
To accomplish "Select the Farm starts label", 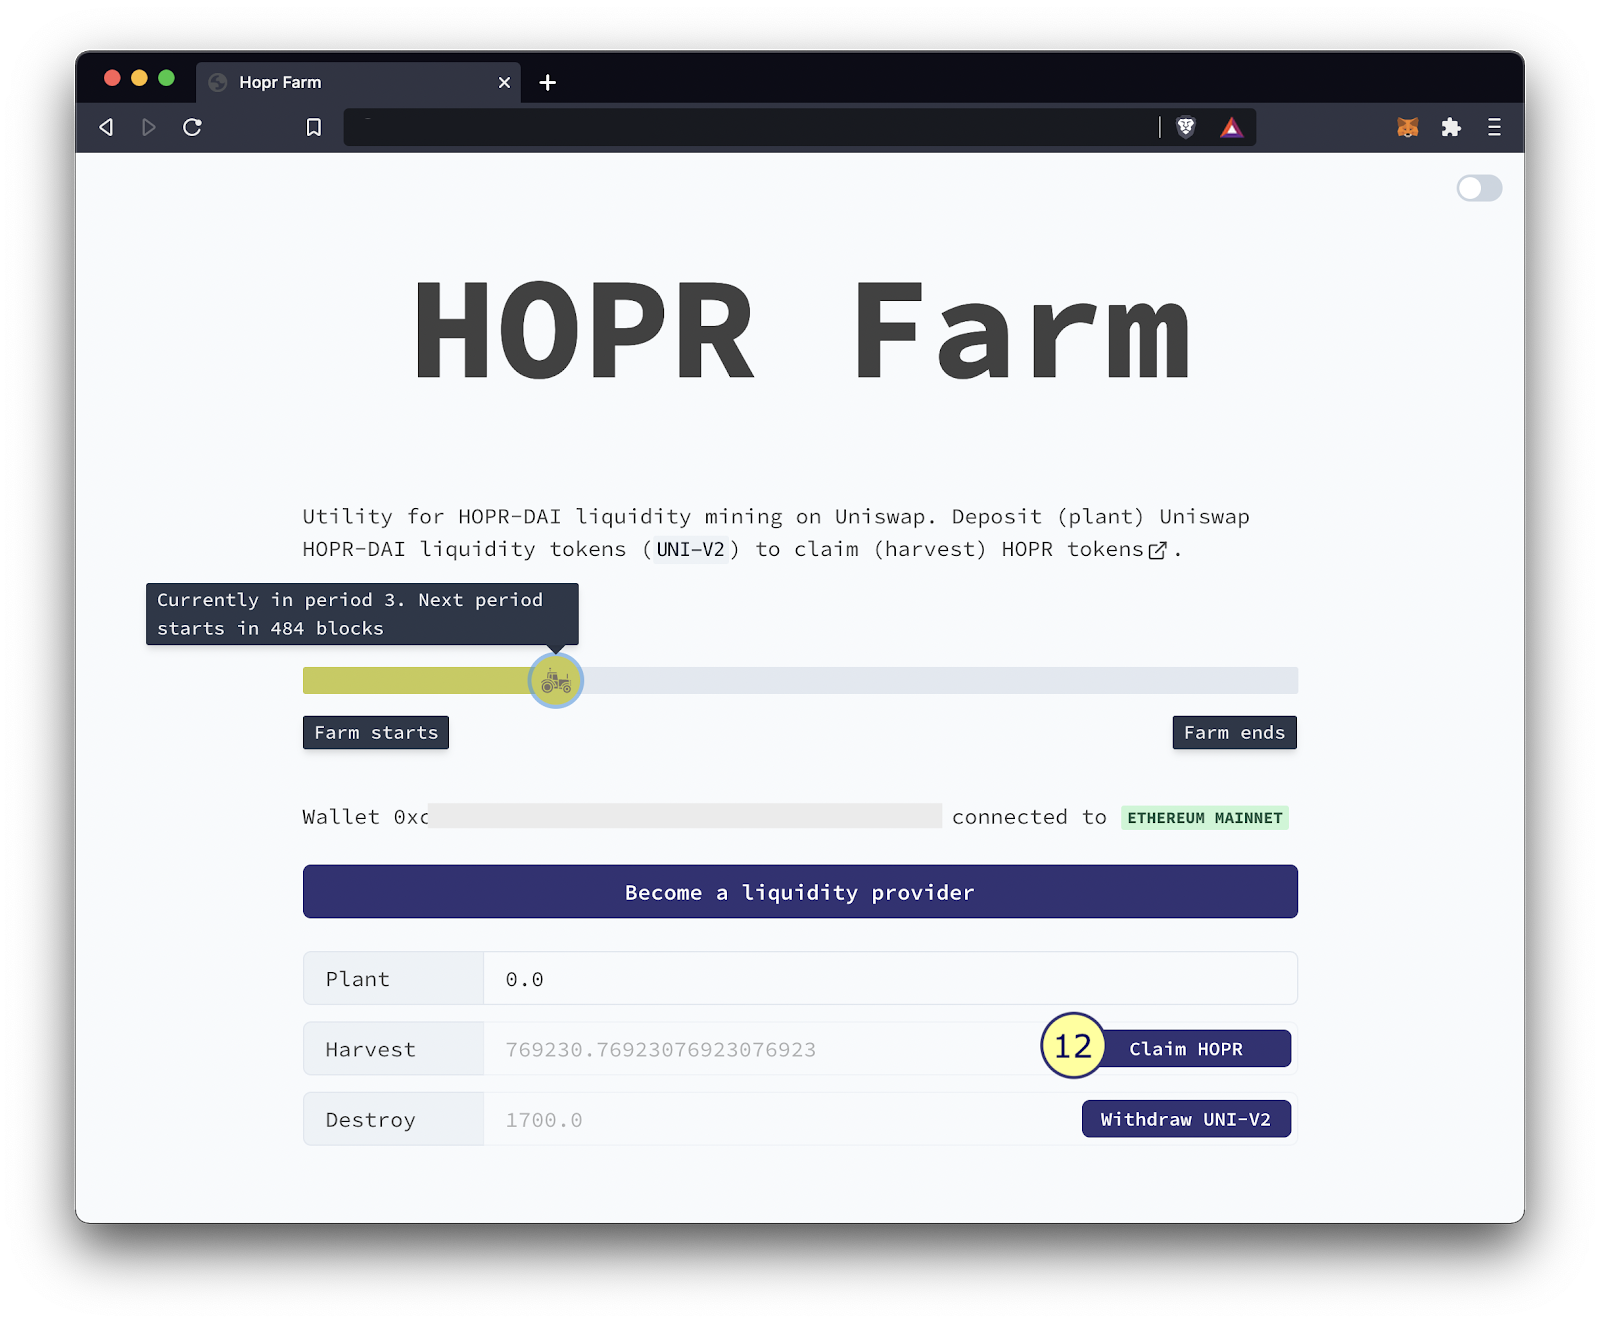I will (x=376, y=732).
